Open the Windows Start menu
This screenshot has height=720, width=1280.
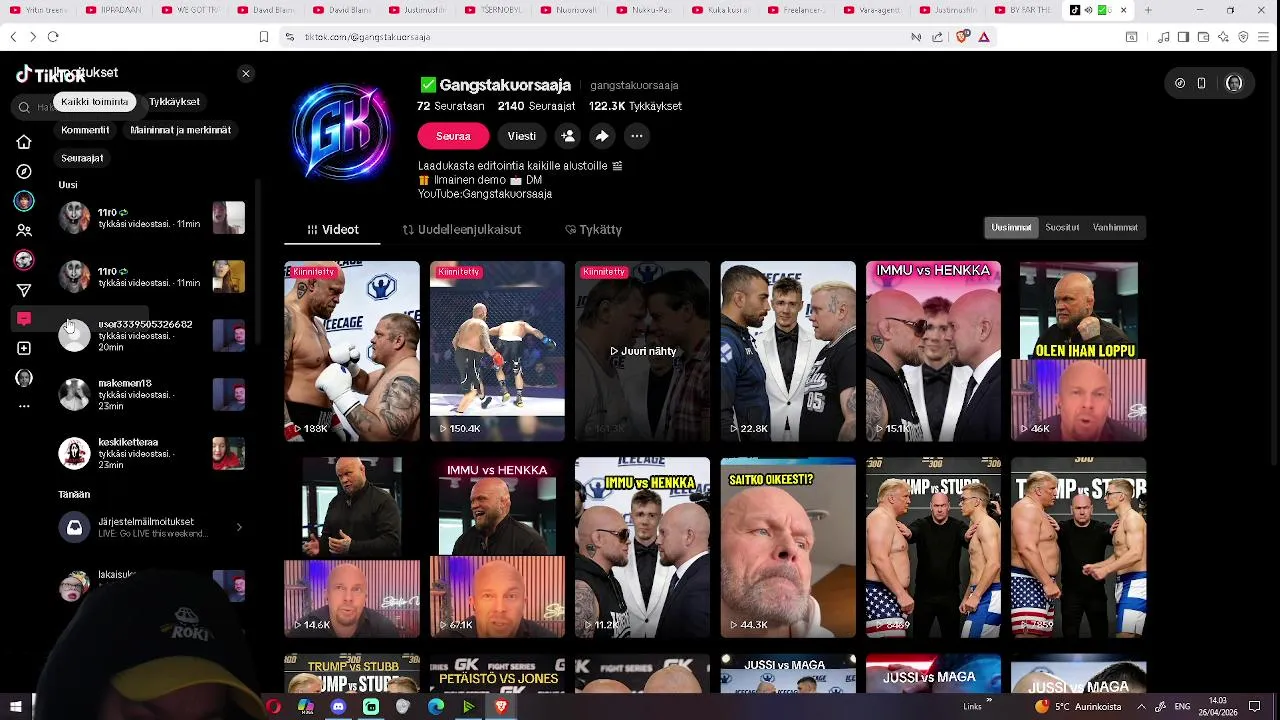click(x=16, y=707)
